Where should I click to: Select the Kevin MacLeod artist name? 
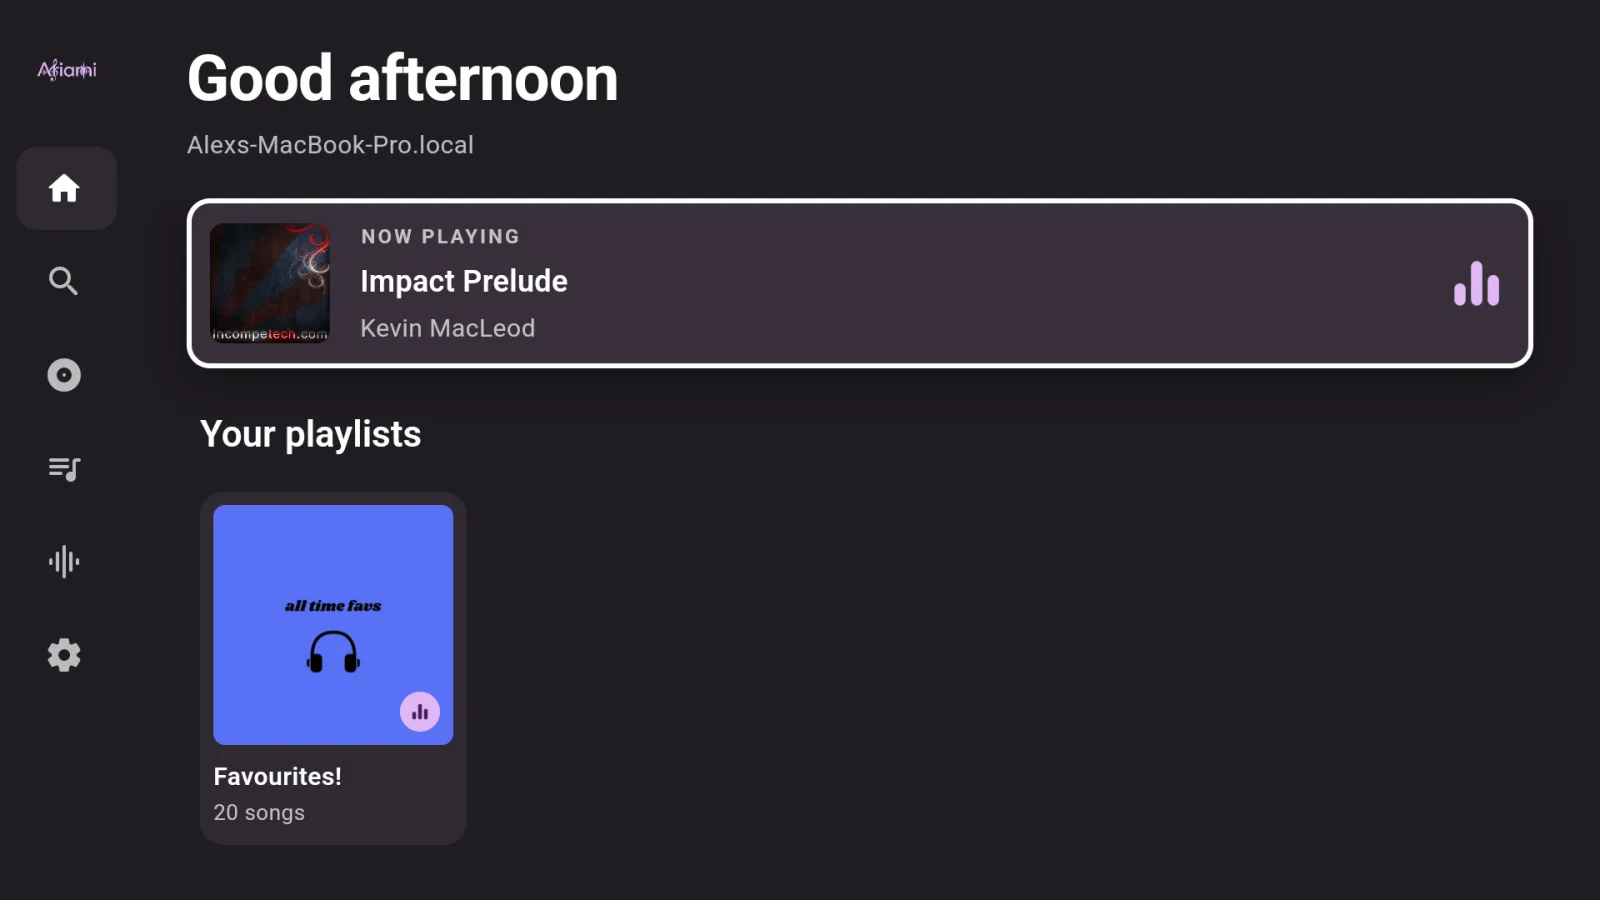pos(448,328)
